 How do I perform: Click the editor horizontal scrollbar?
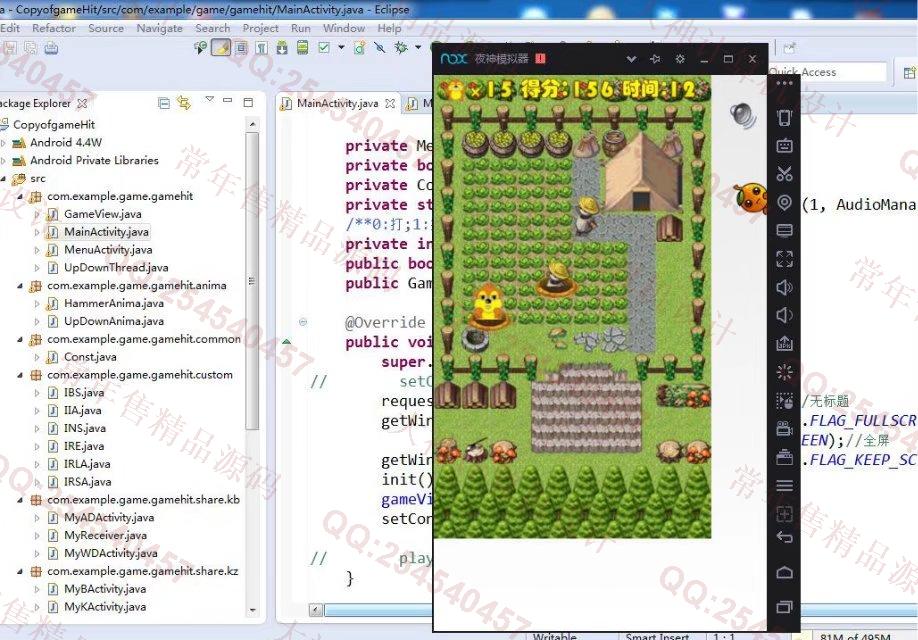click(378, 610)
